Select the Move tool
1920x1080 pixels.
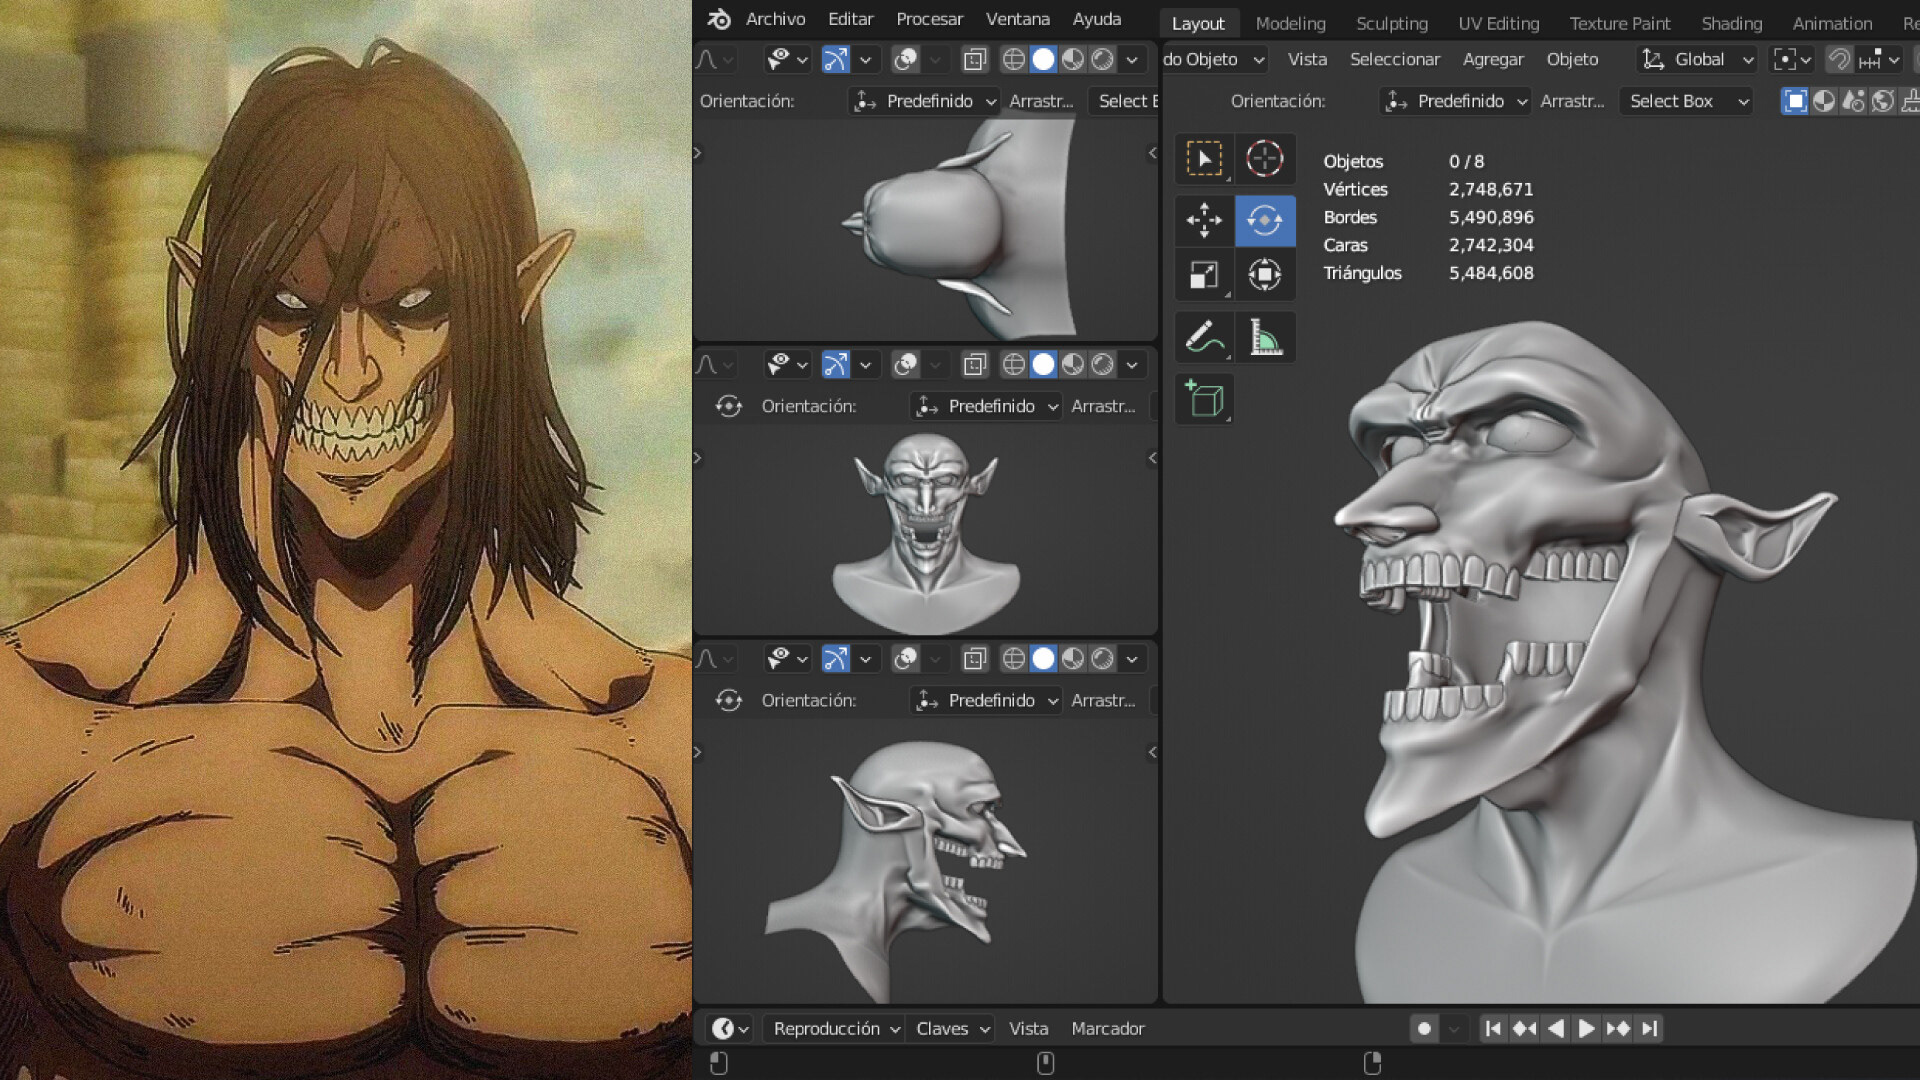1204,220
